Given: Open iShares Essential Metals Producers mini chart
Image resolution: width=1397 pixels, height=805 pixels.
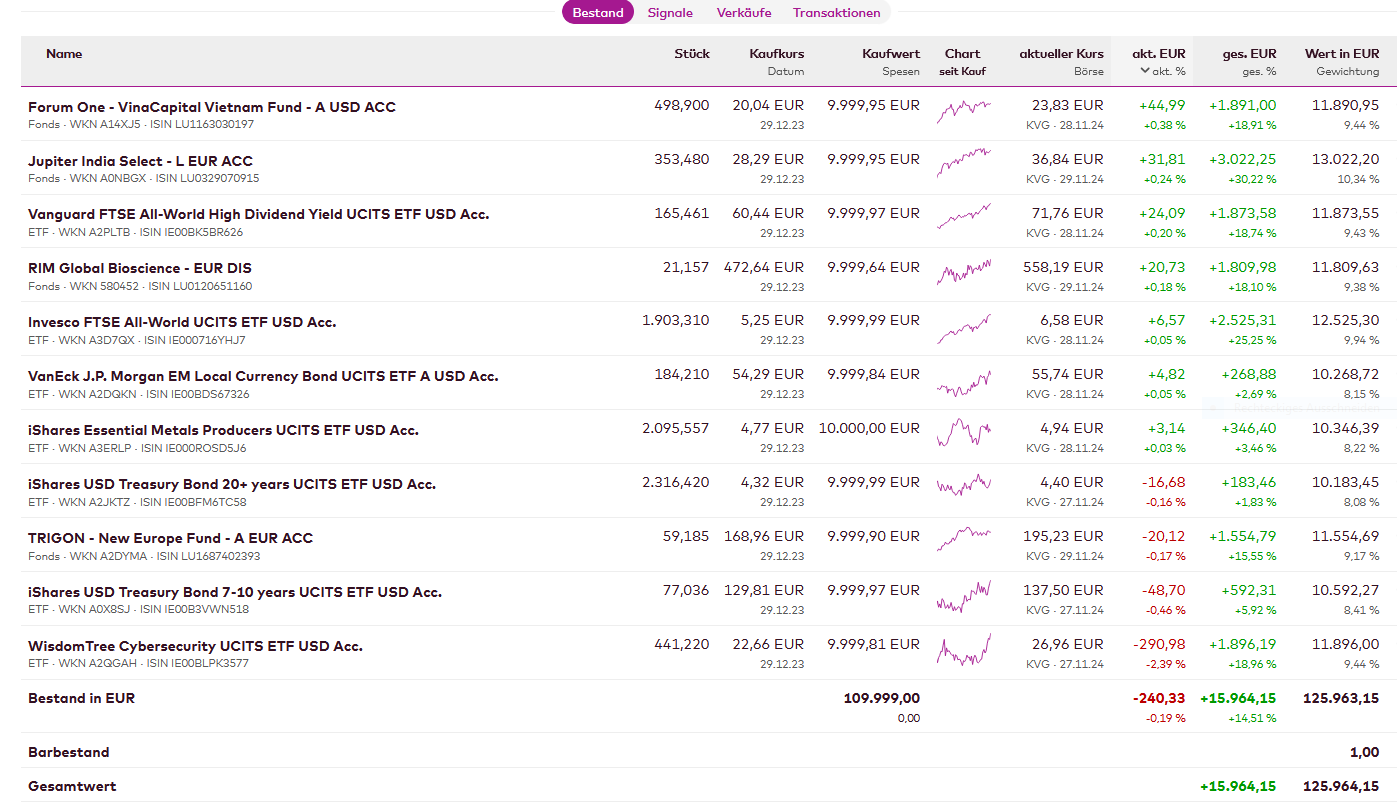Looking at the screenshot, I should (x=963, y=434).
